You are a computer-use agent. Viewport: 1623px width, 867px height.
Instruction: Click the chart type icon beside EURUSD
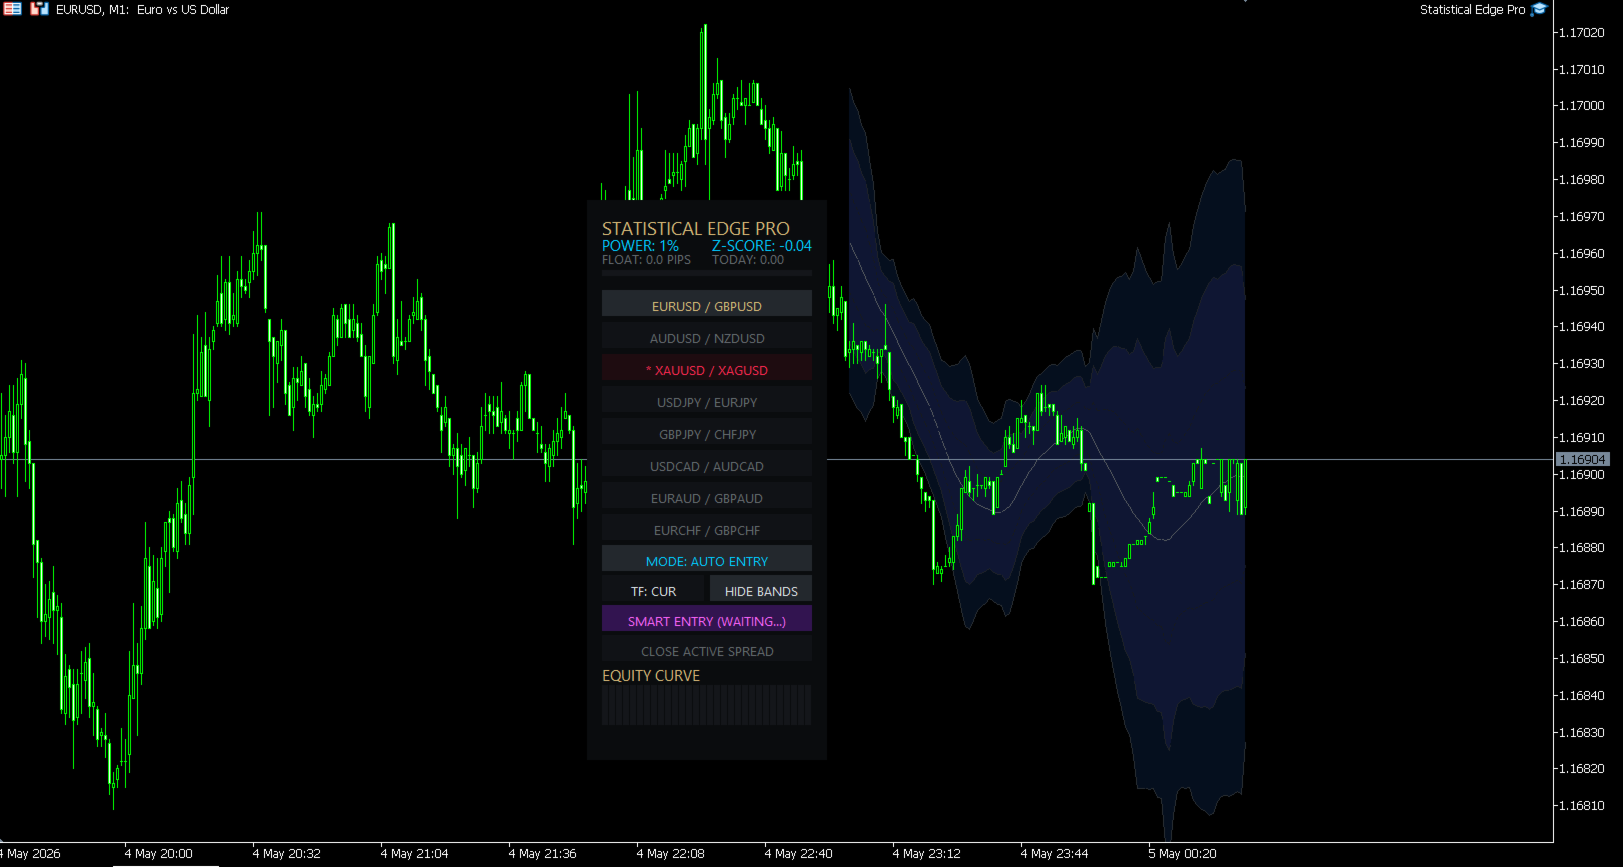(x=39, y=9)
